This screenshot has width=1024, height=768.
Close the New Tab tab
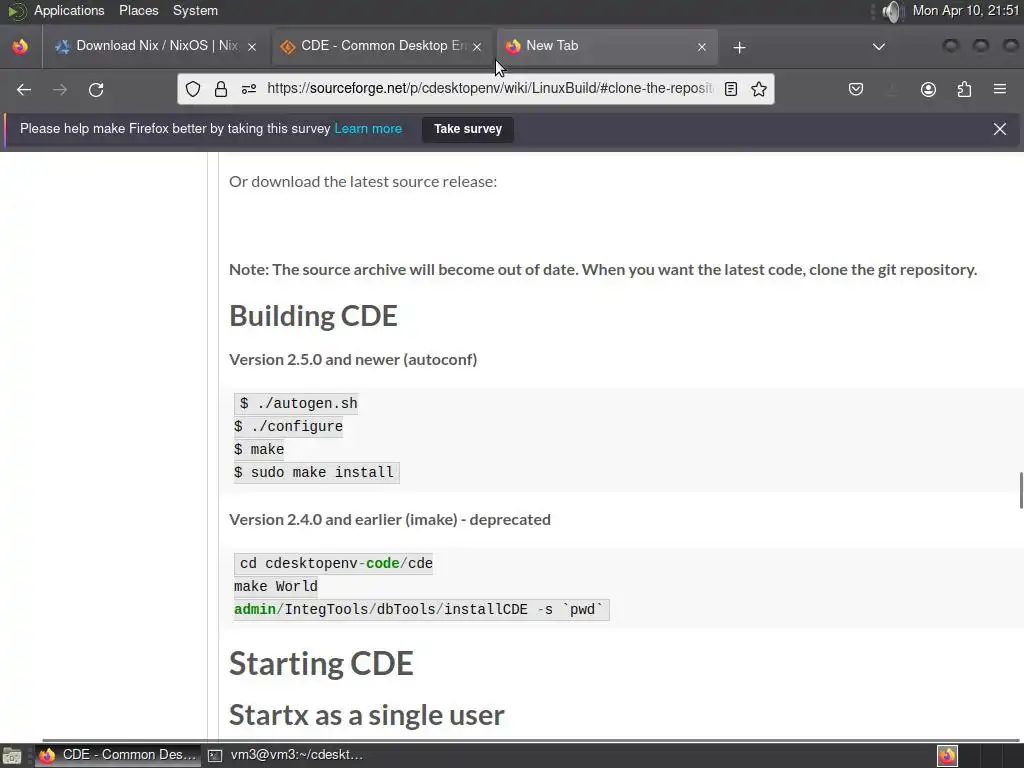coord(701,47)
